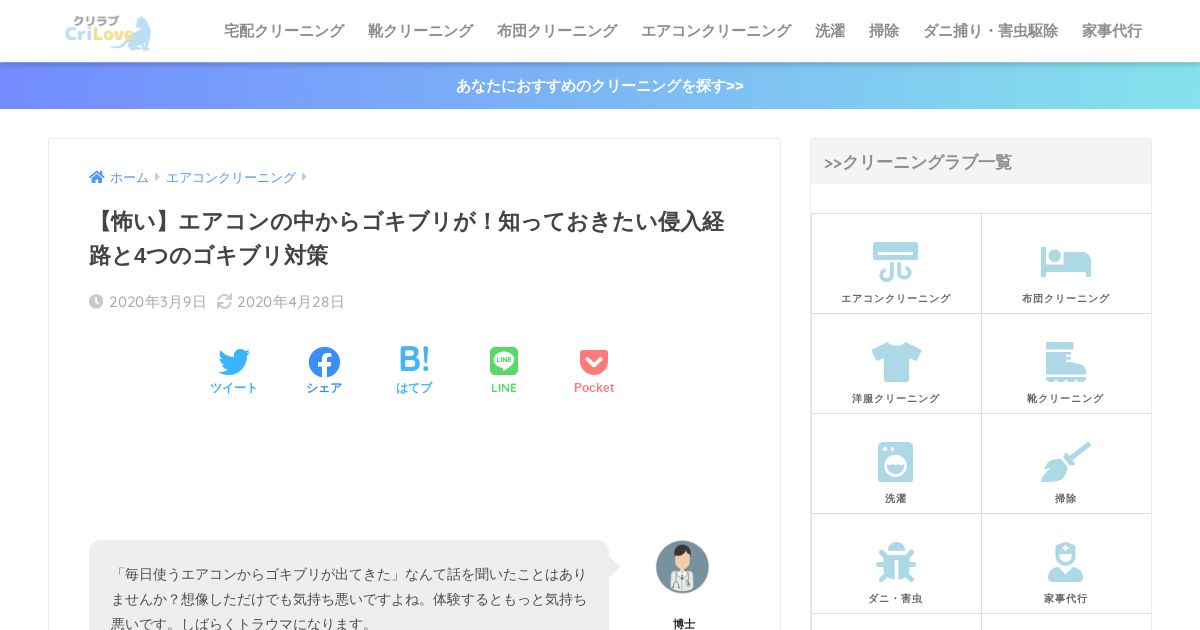1200x630 pixels.
Task: Open 宅配クリーニング in the top navigation
Action: click(284, 31)
